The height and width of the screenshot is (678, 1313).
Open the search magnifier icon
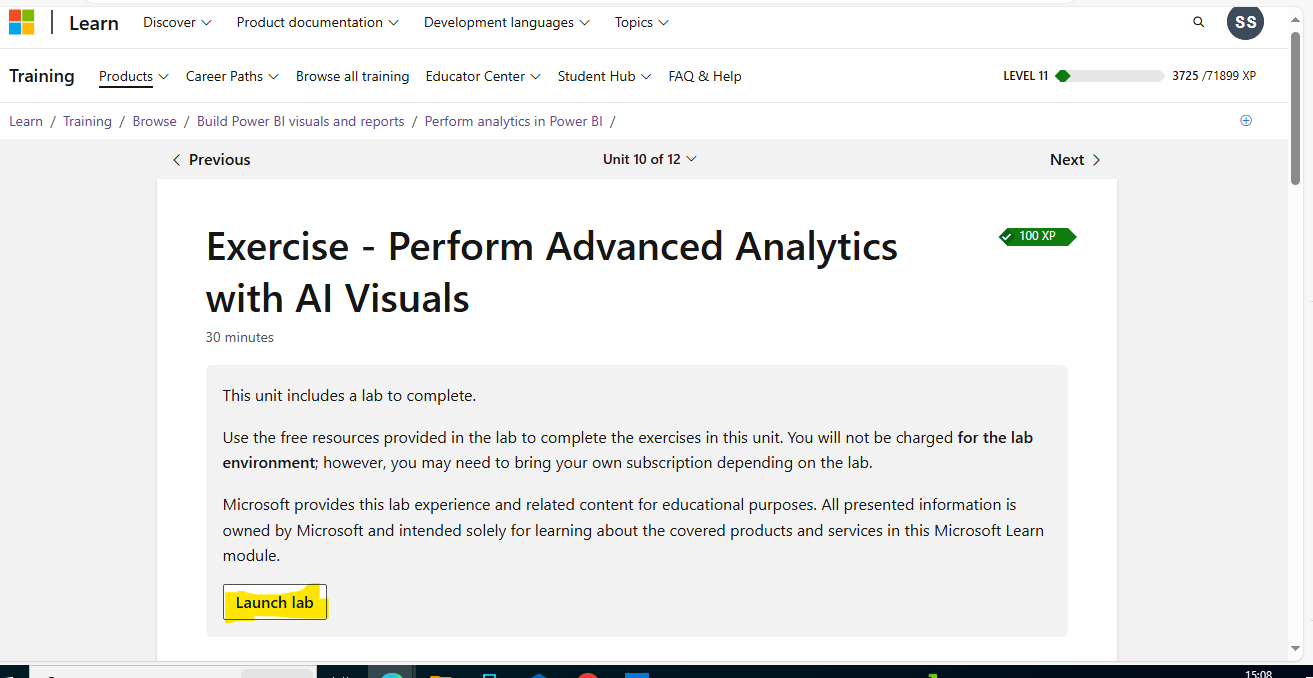pyautogui.click(x=1199, y=22)
